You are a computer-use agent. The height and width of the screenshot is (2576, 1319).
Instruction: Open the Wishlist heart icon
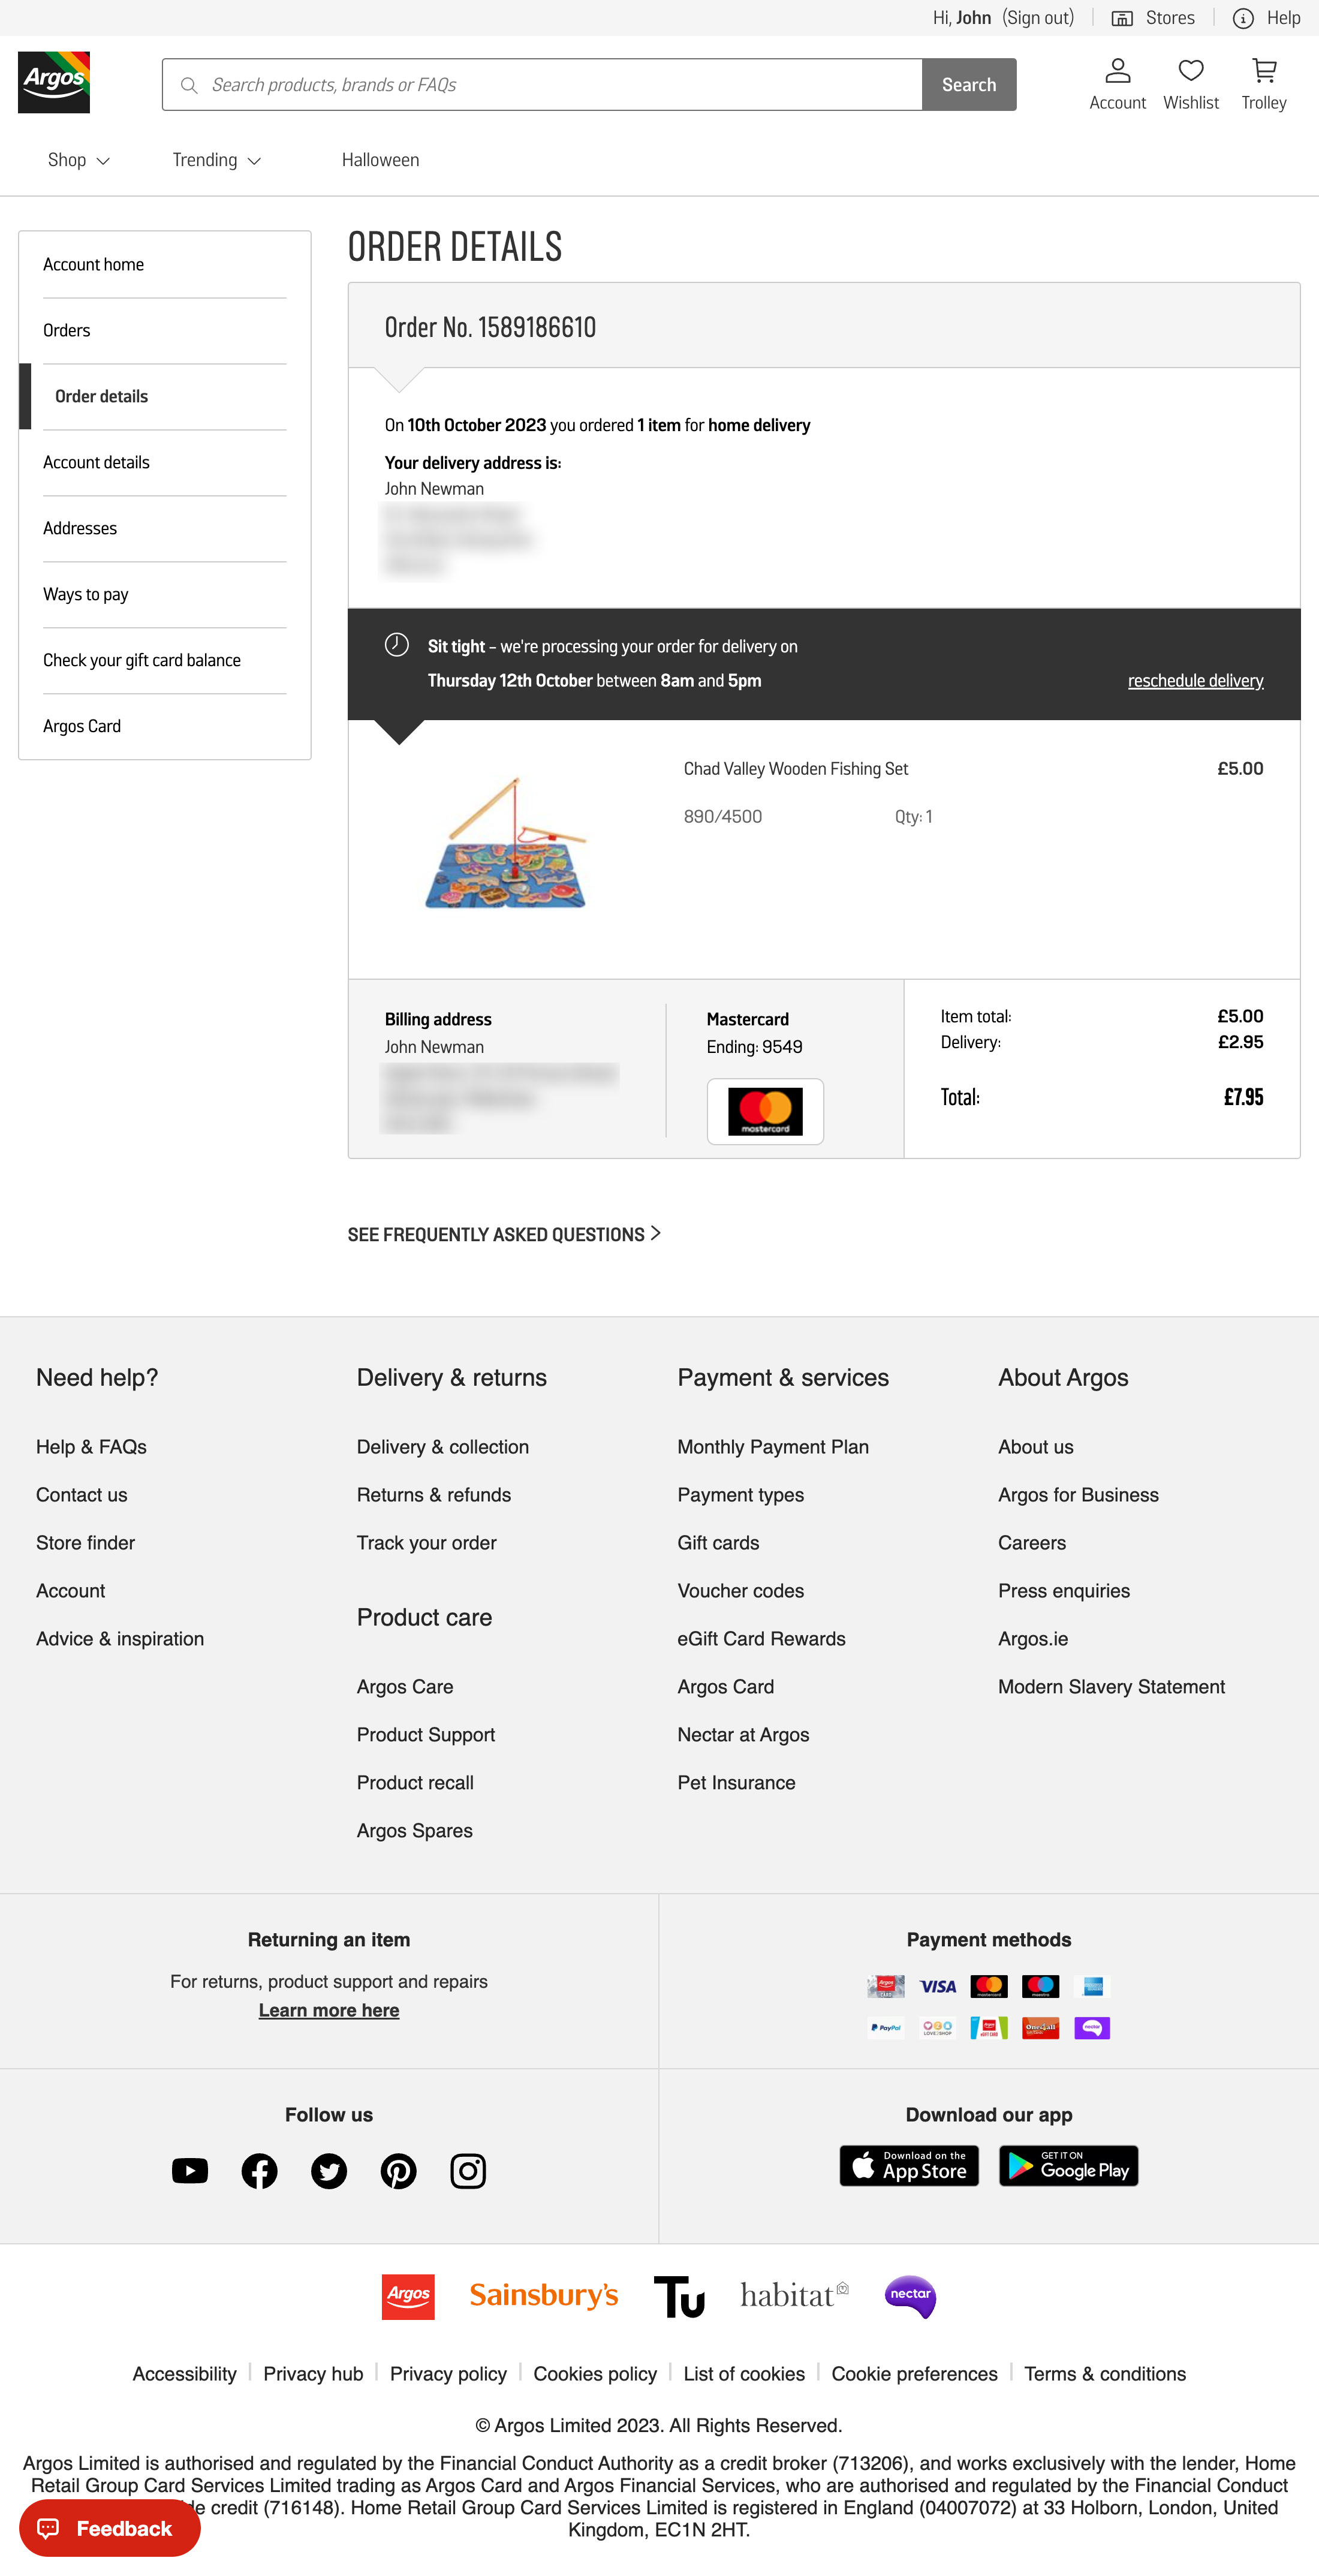(1190, 71)
